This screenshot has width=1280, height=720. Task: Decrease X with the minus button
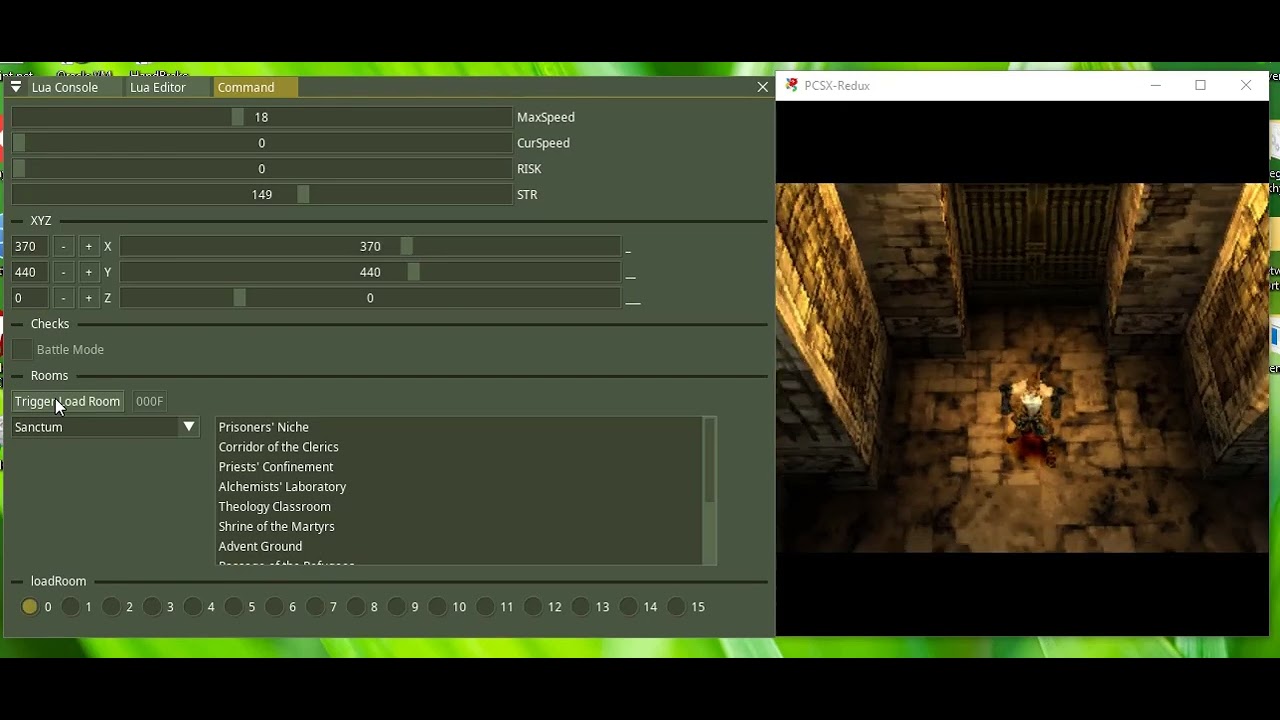pos(63,246)
